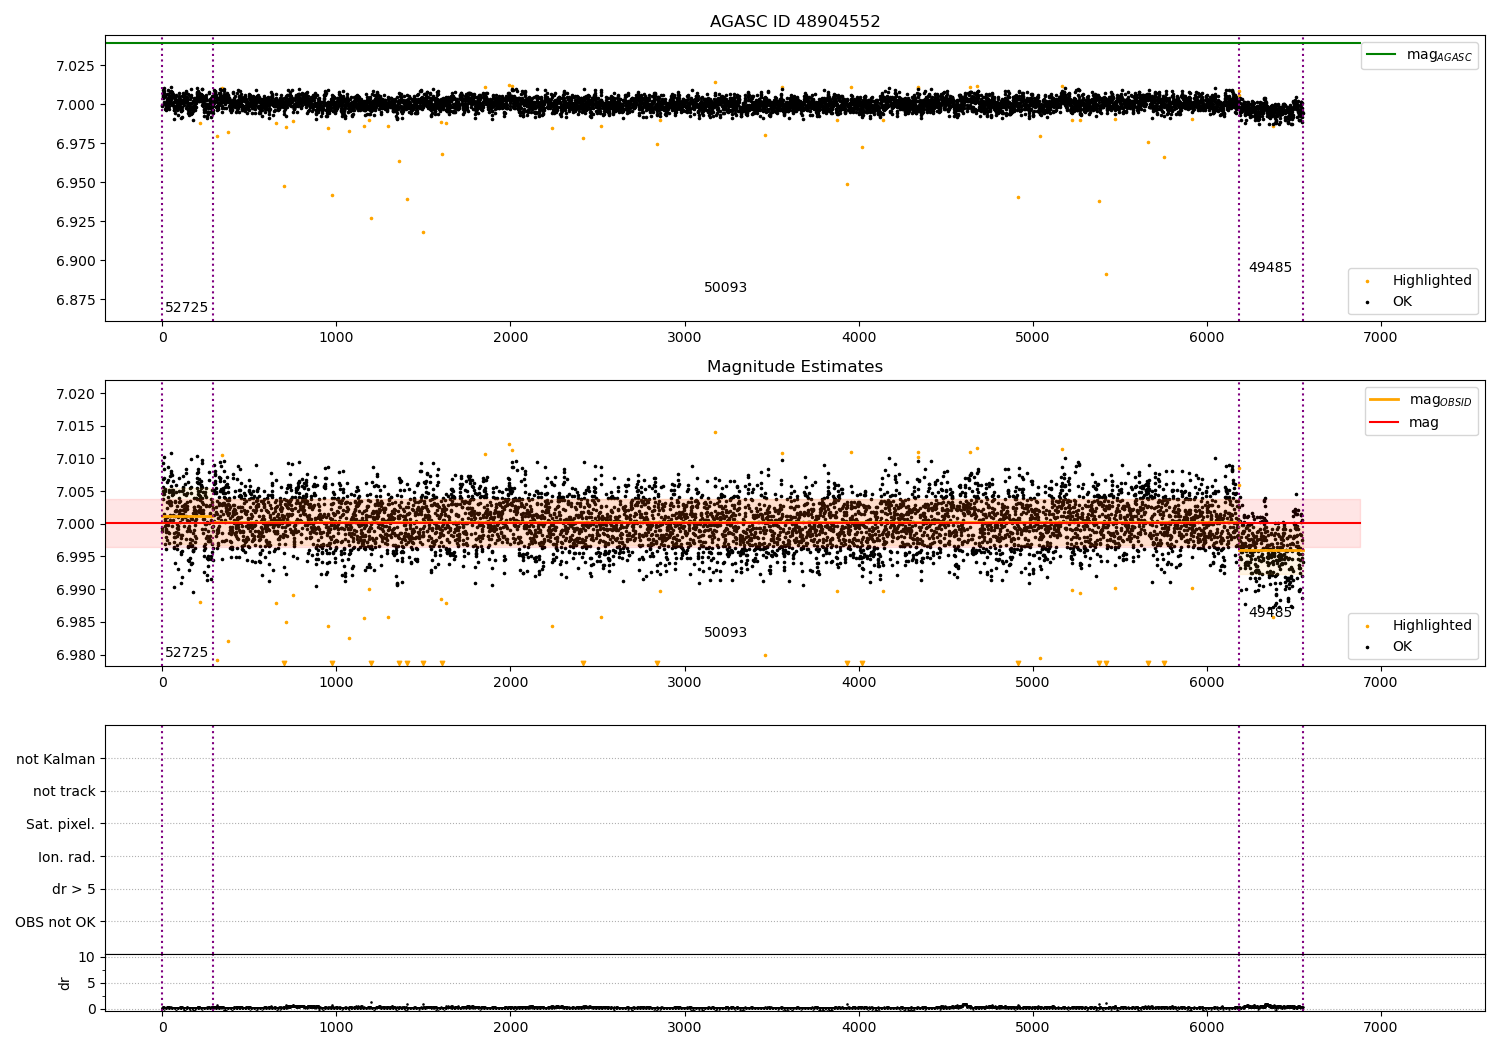Click obsid label 49485 in top plot
Screen dimensions: 1500x1050
[1270, 268]
